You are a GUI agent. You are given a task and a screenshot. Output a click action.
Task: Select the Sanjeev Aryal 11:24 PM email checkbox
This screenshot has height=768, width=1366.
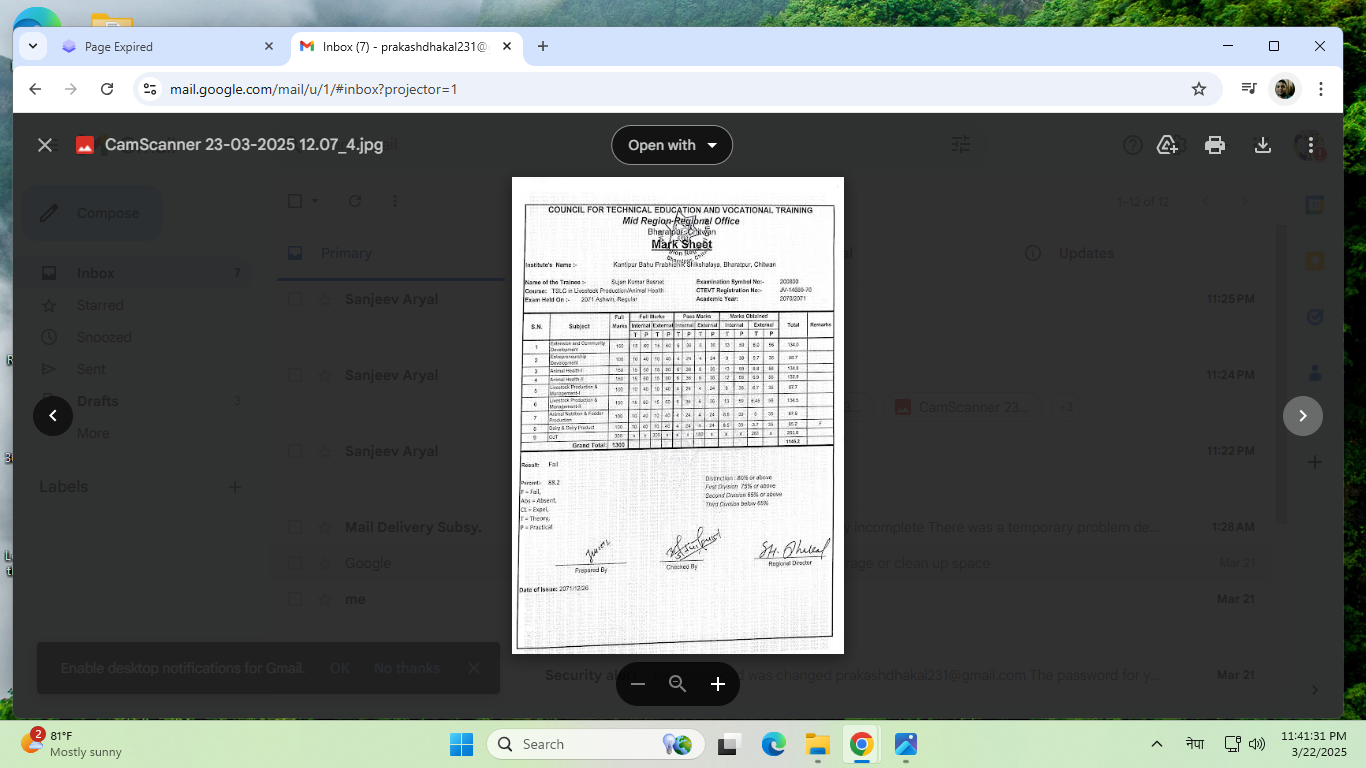tap(295, 375)
